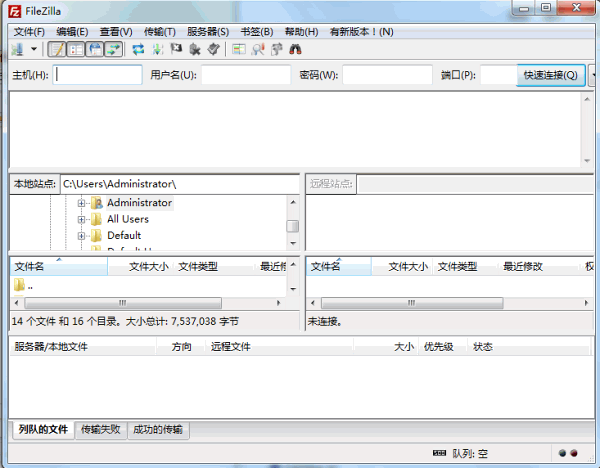Focus the 密码(W) password field
The height and width of the screenshot is (468, 600).
[387, 75]
